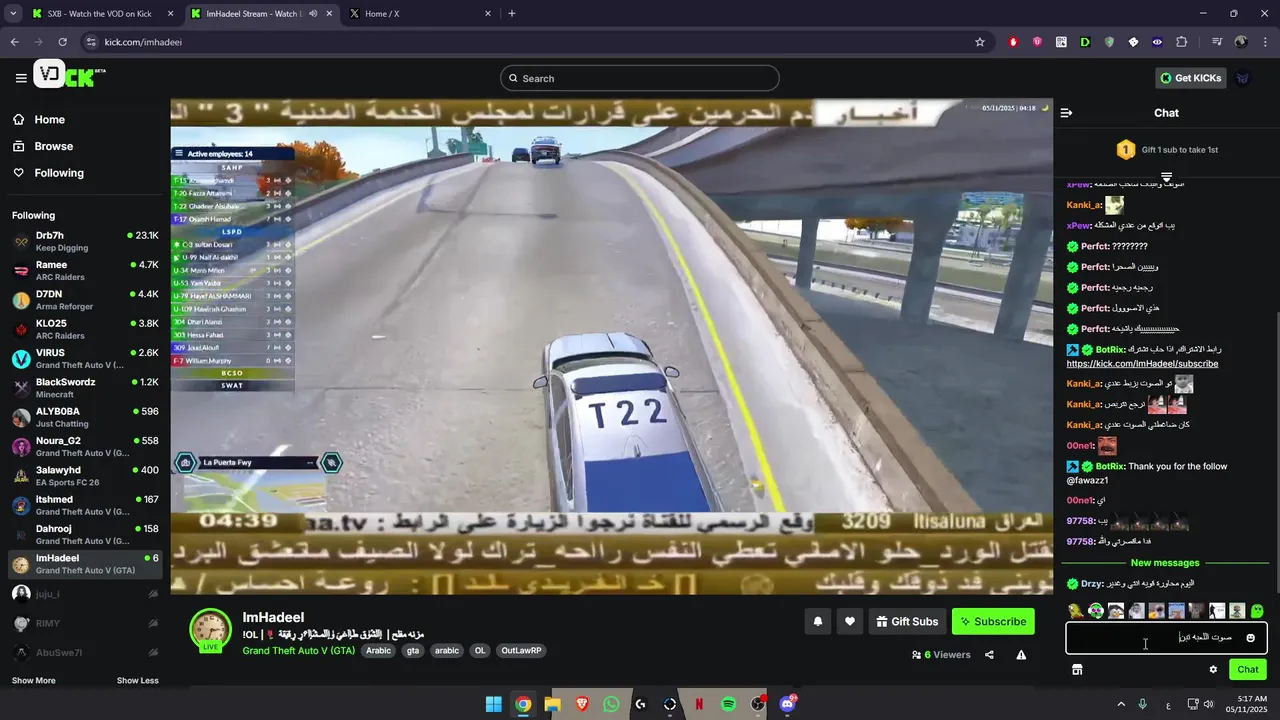Screen dimensions: 1280x720
Task: Click the Gift 1 sub leaderboard banner
Action: click(x=1166, y=150)
